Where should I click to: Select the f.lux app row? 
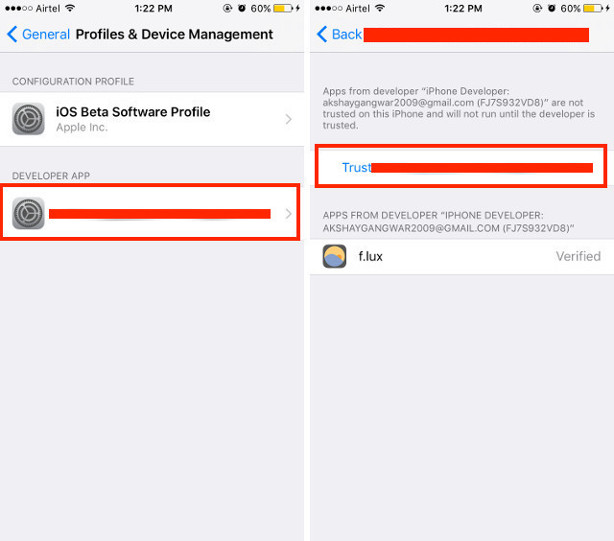coord(462,257)
